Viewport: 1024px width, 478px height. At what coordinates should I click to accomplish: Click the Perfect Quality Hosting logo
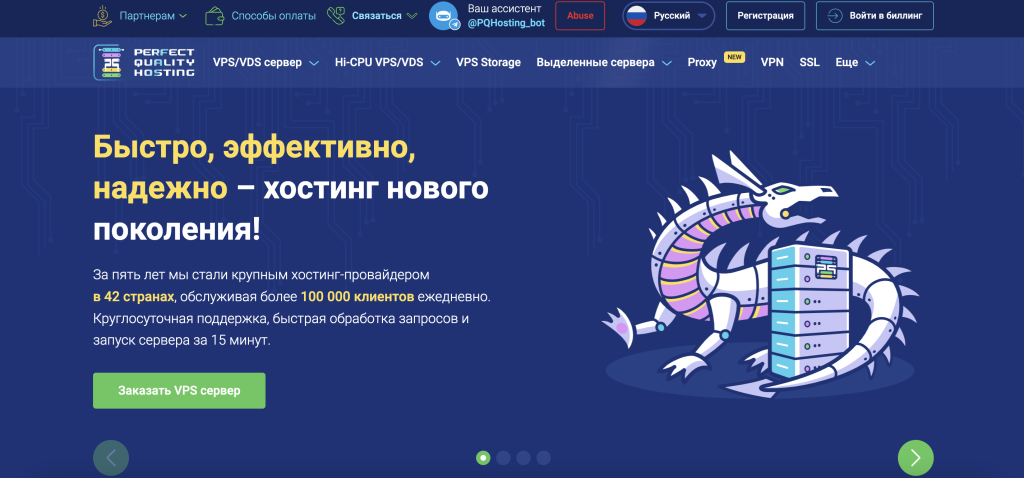[x=144, y=62]
